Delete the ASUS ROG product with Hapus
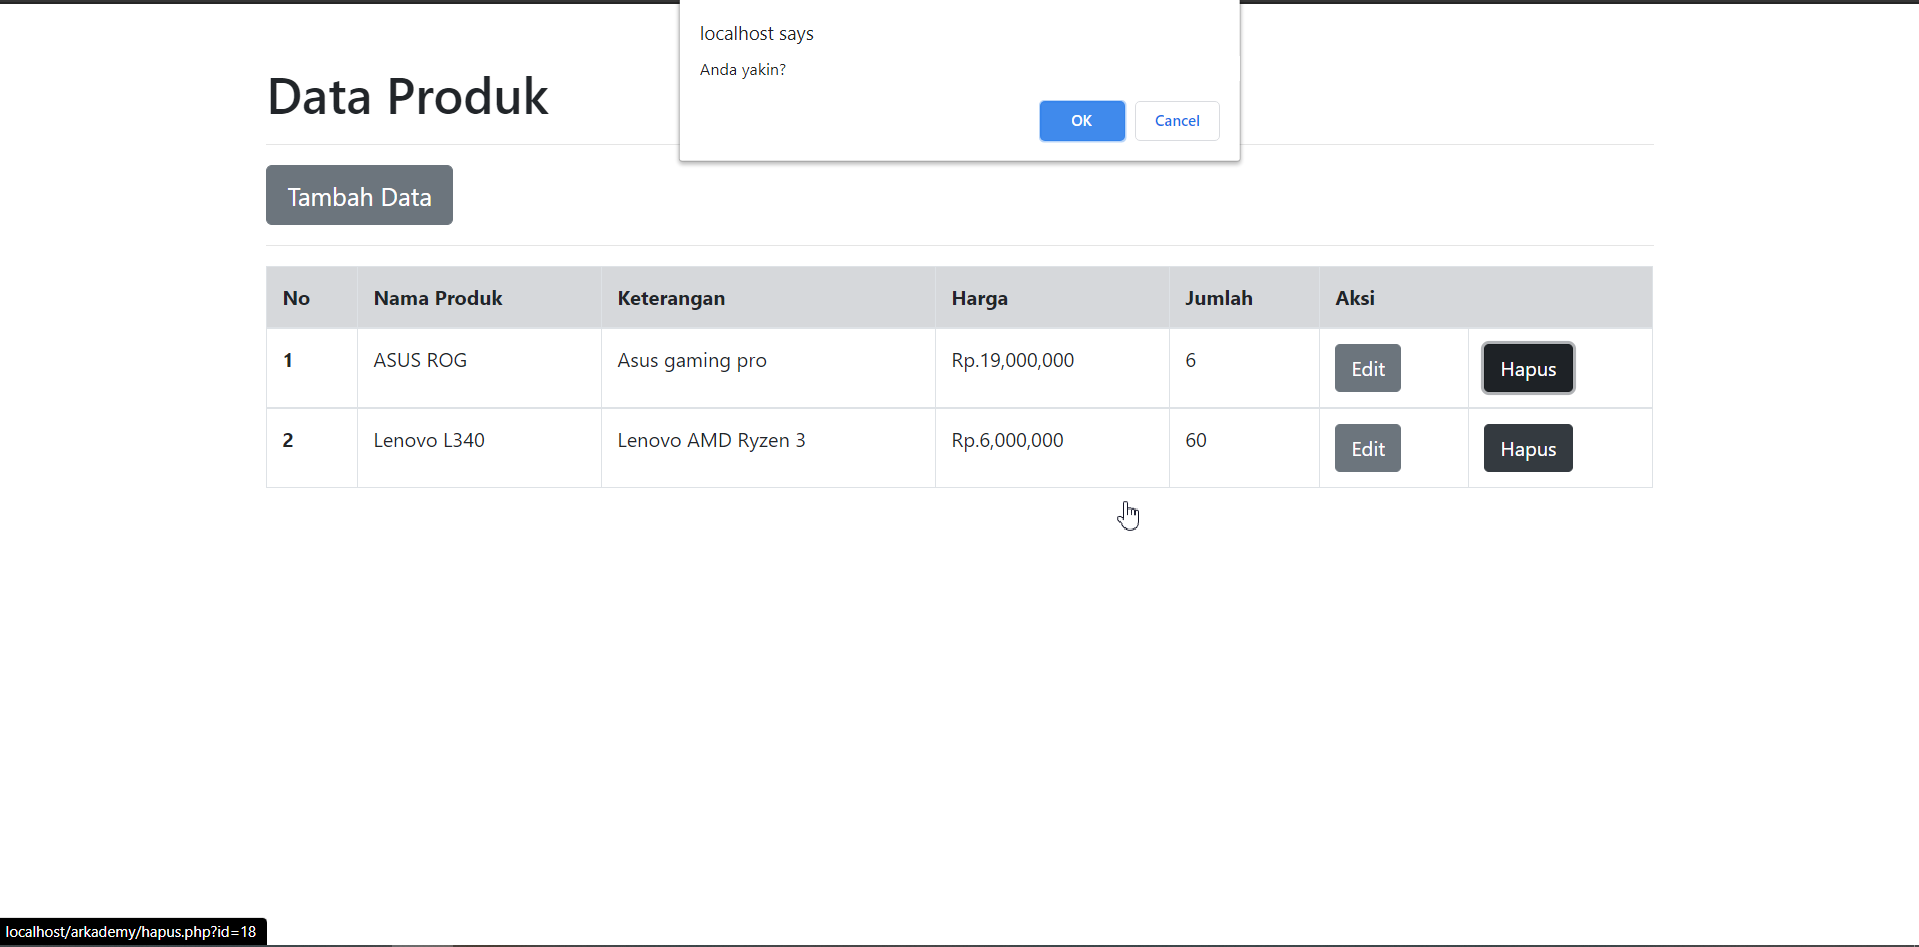The height and width of the screenshot is (947, 1919). [x=1527, y=367]
